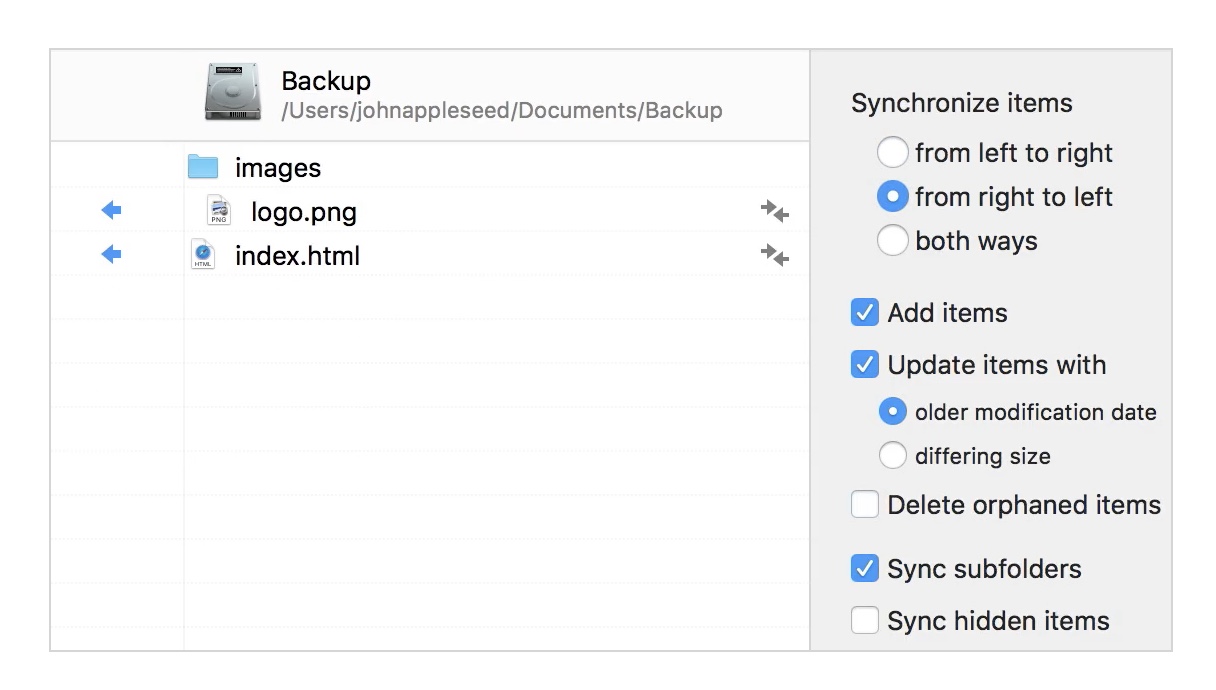
Task: Click the images folder icon
Action: click(203, 167)
